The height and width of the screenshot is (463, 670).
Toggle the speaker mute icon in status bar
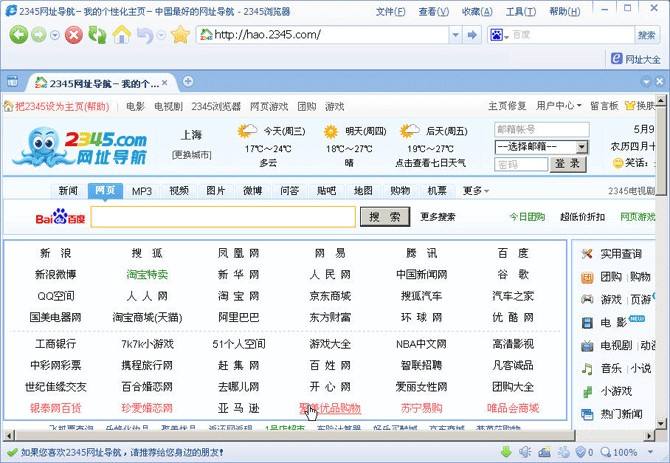point(525,451)
